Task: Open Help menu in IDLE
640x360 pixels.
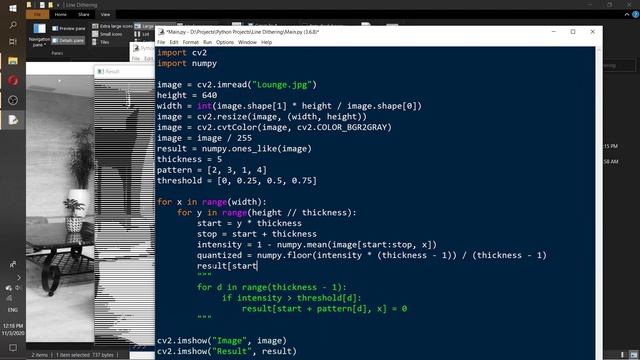Action: (267, 42)
